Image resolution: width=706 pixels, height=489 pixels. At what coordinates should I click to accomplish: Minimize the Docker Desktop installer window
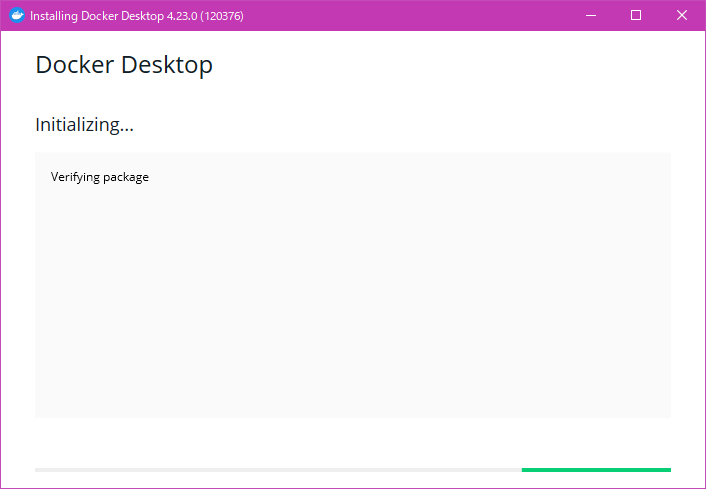tap(591, 15)
